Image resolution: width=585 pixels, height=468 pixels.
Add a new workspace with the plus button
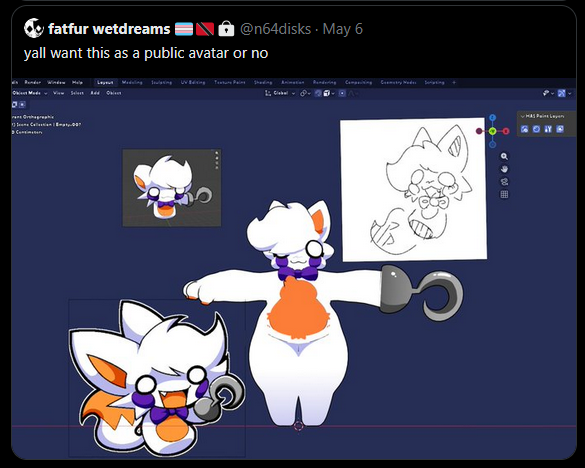[x=454, y=82]
